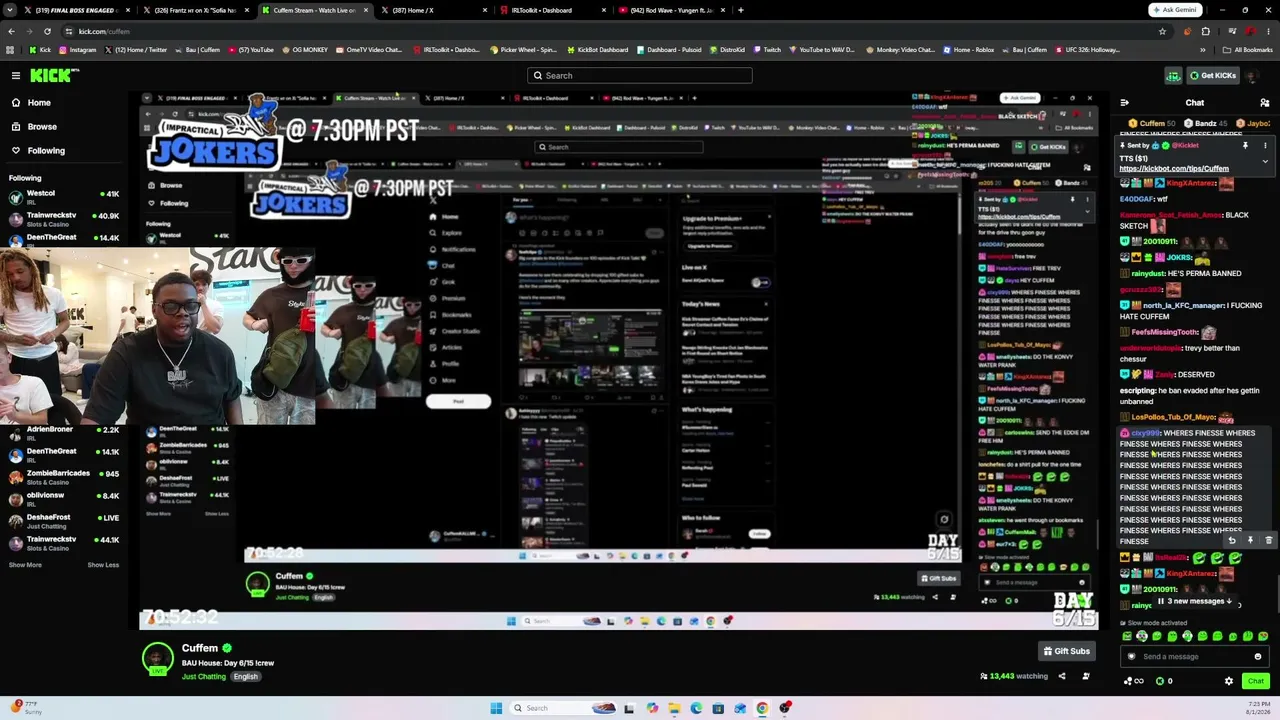Open Cuffem's channel avatar
1280x720 pixels.
pos(157,659)
